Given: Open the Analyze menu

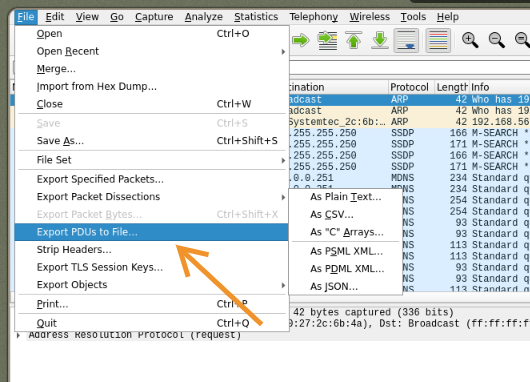Looking at the screenshot, I should click(x=203, y=17).
